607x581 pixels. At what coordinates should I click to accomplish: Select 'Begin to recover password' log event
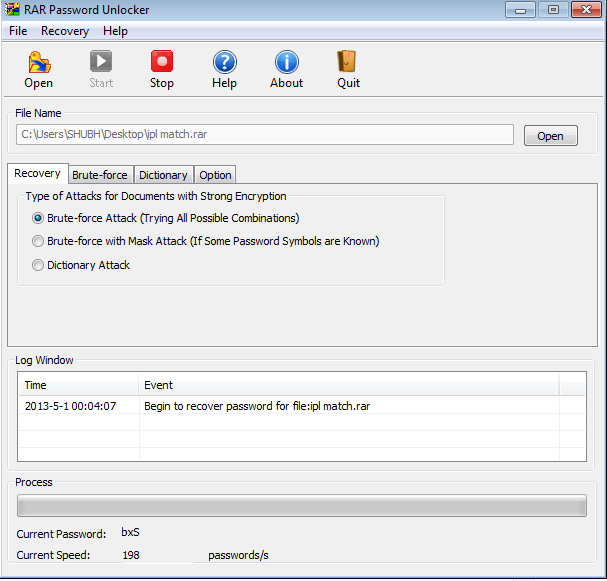pos(257,406)
